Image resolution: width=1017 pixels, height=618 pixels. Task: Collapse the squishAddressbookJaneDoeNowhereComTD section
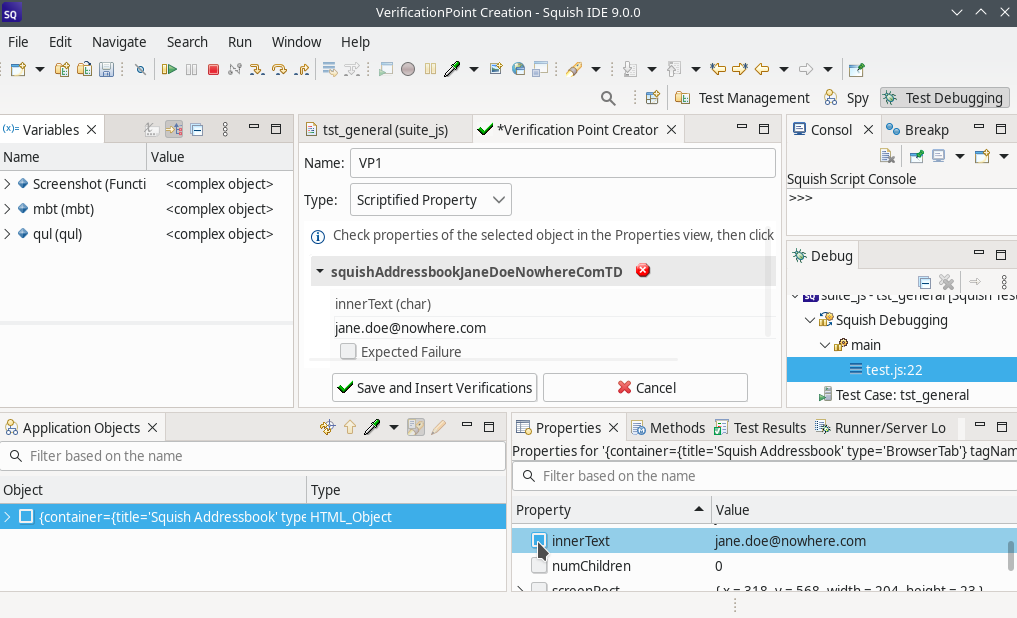(319, 272)
